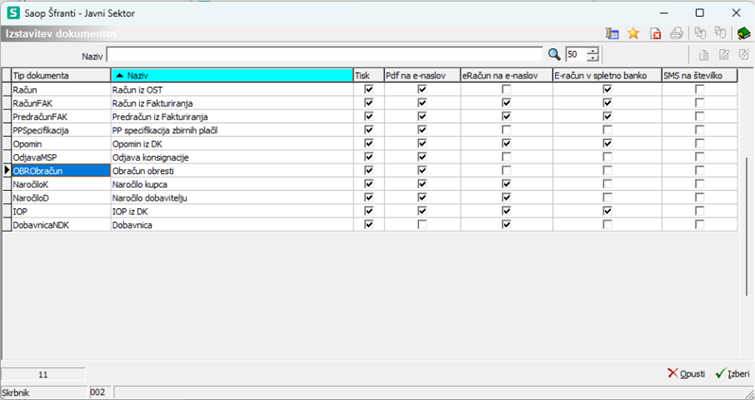Image resolution: width=755 pixels, height=400 pixels.
Task: Click the 'Odjava konsignacije' name cell
Action: click(232, 157)
